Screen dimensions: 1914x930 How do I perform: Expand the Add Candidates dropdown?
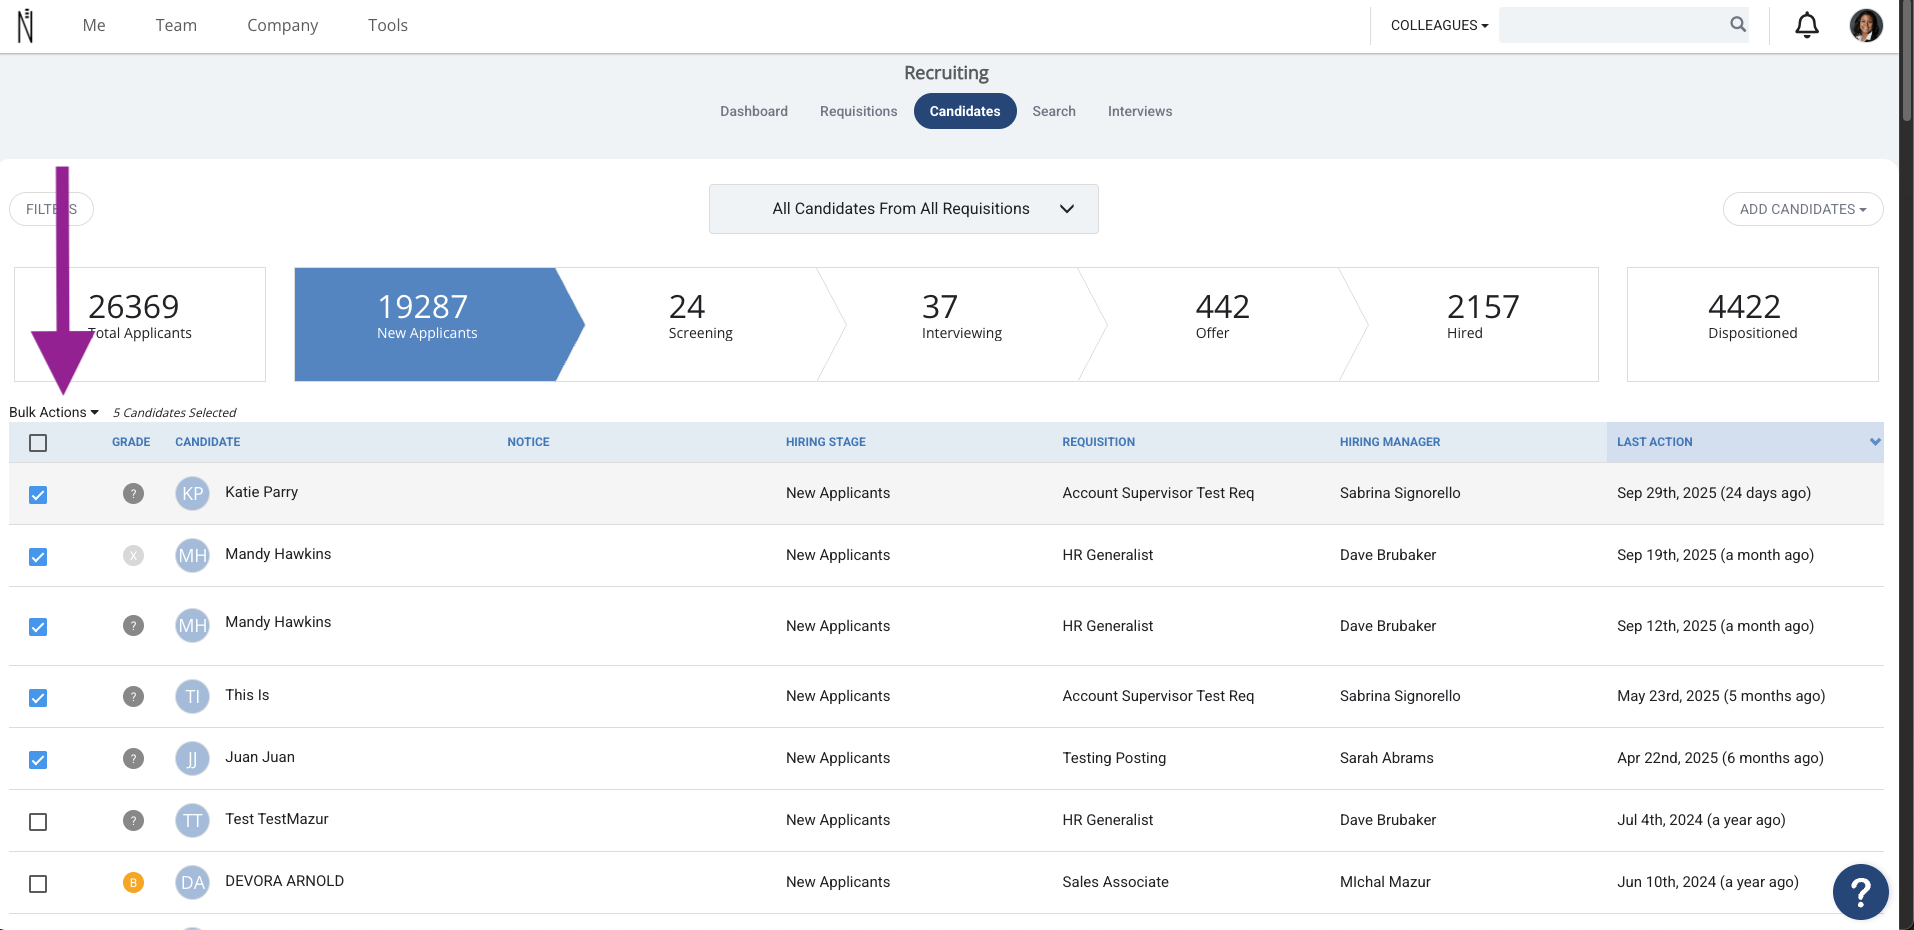click(x=1802, y=209)
